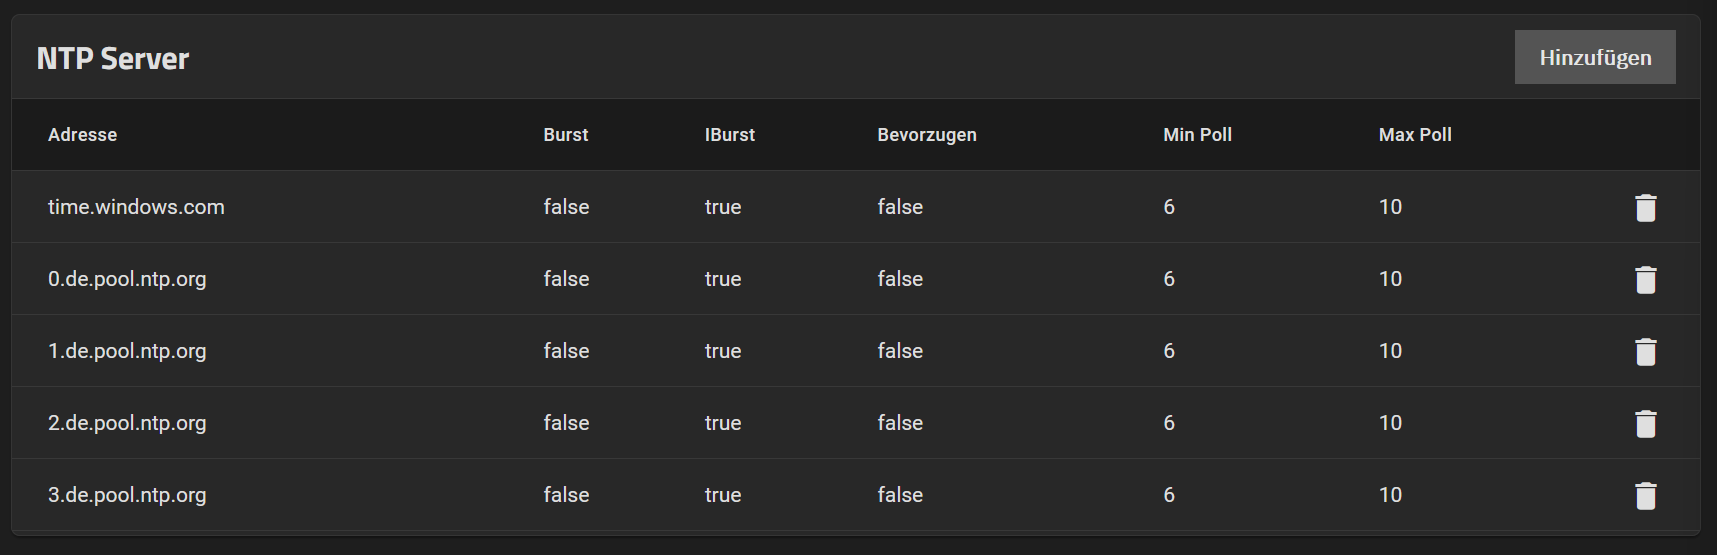Screen dimensions: 1717x555
Task: Delete the 2.de.pool.ntp.org row
Action: coord(1645,424)
